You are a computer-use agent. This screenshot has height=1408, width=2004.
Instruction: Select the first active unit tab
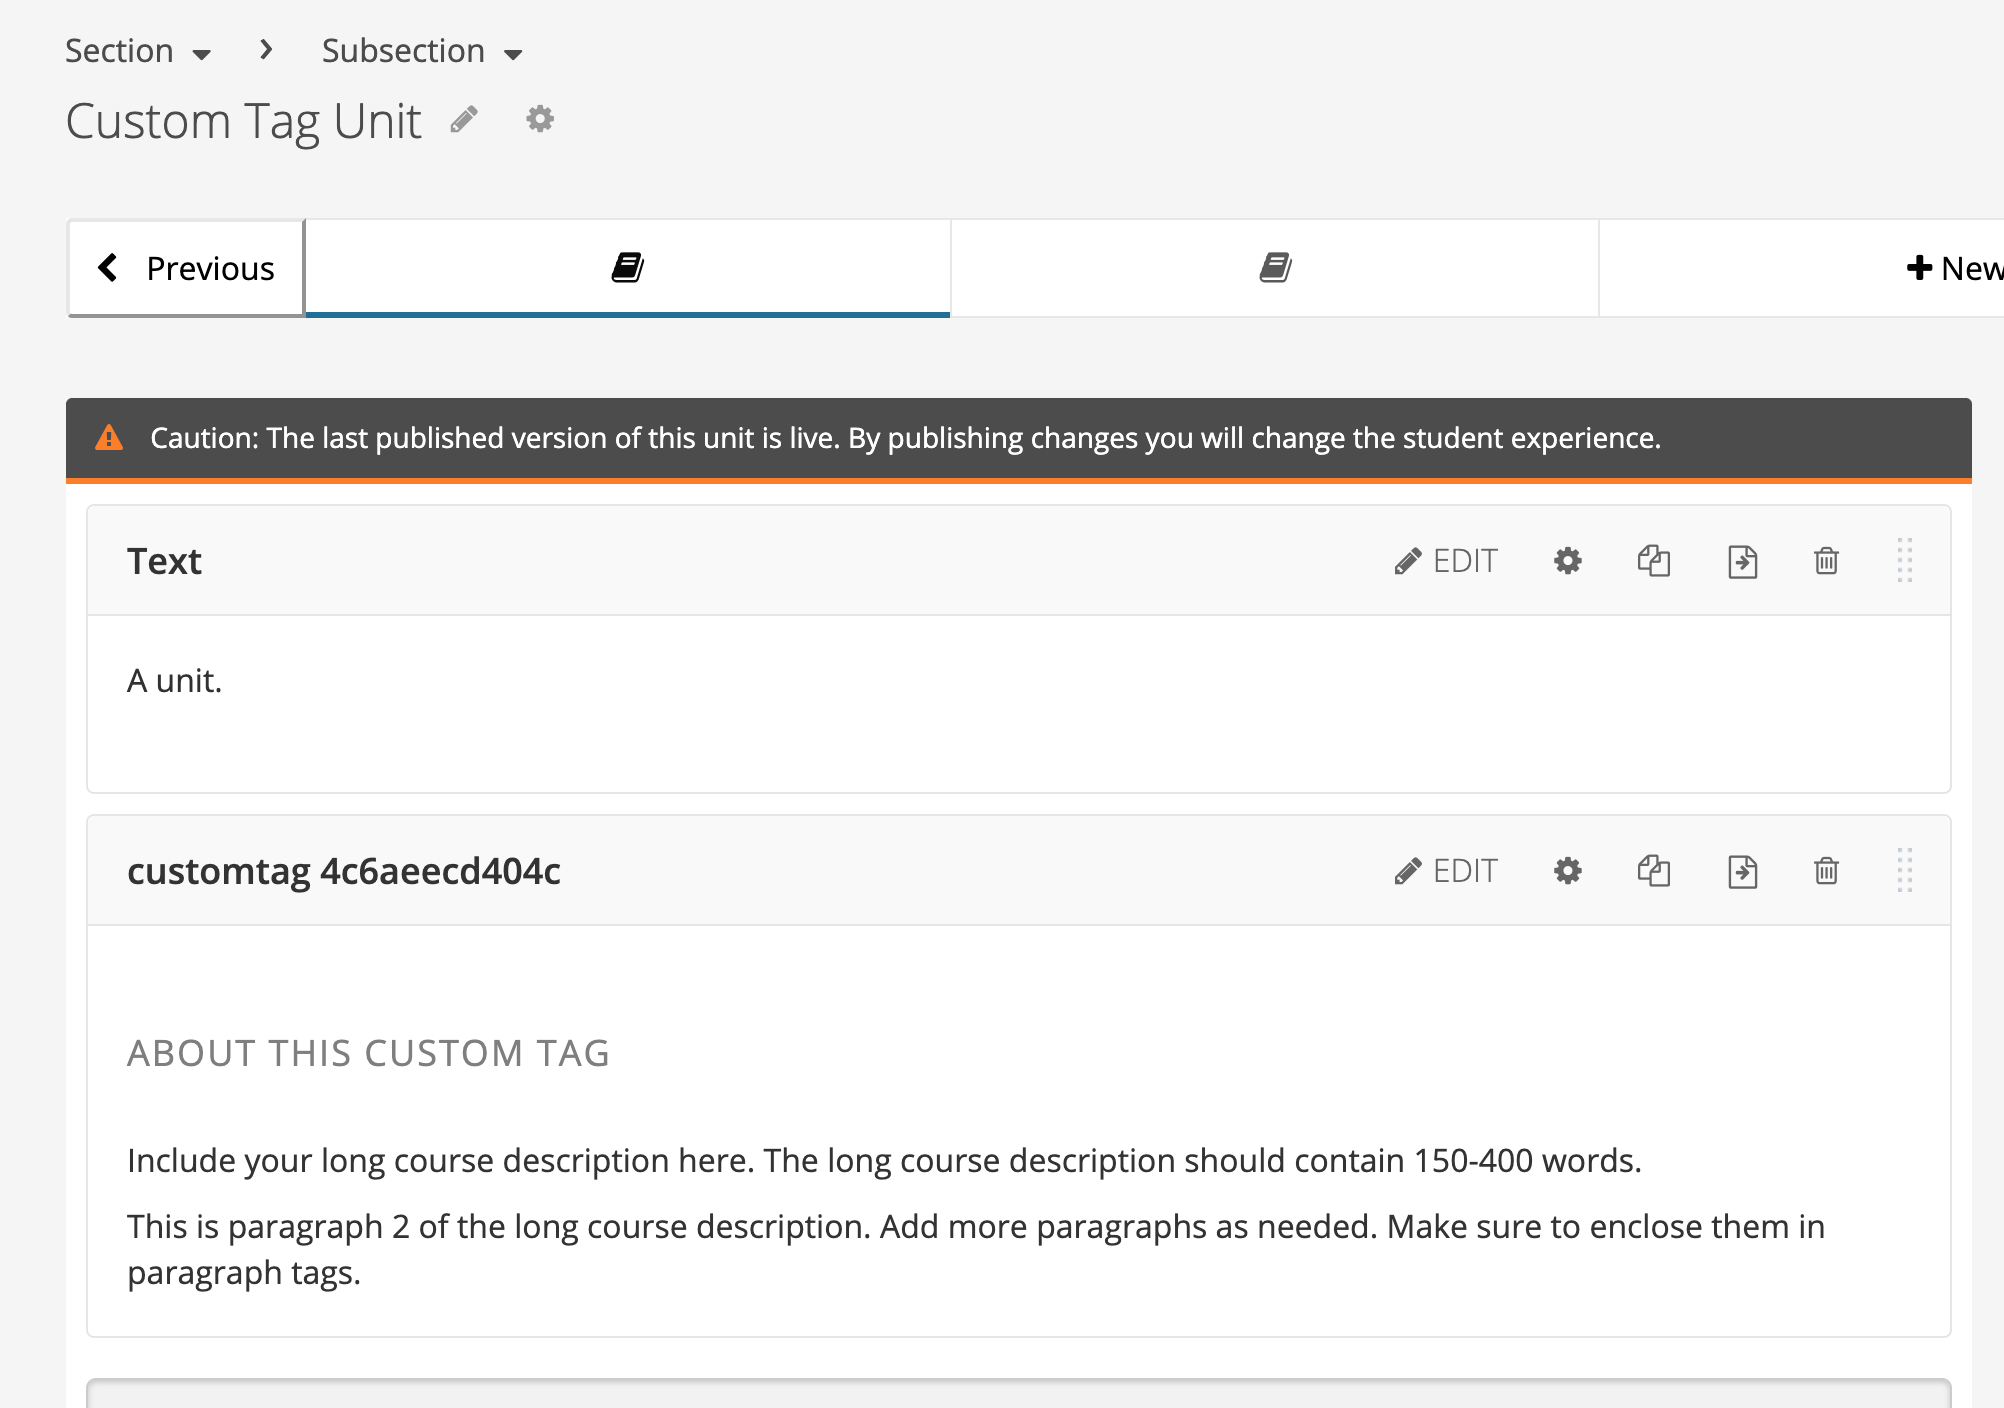coord(627,268)
